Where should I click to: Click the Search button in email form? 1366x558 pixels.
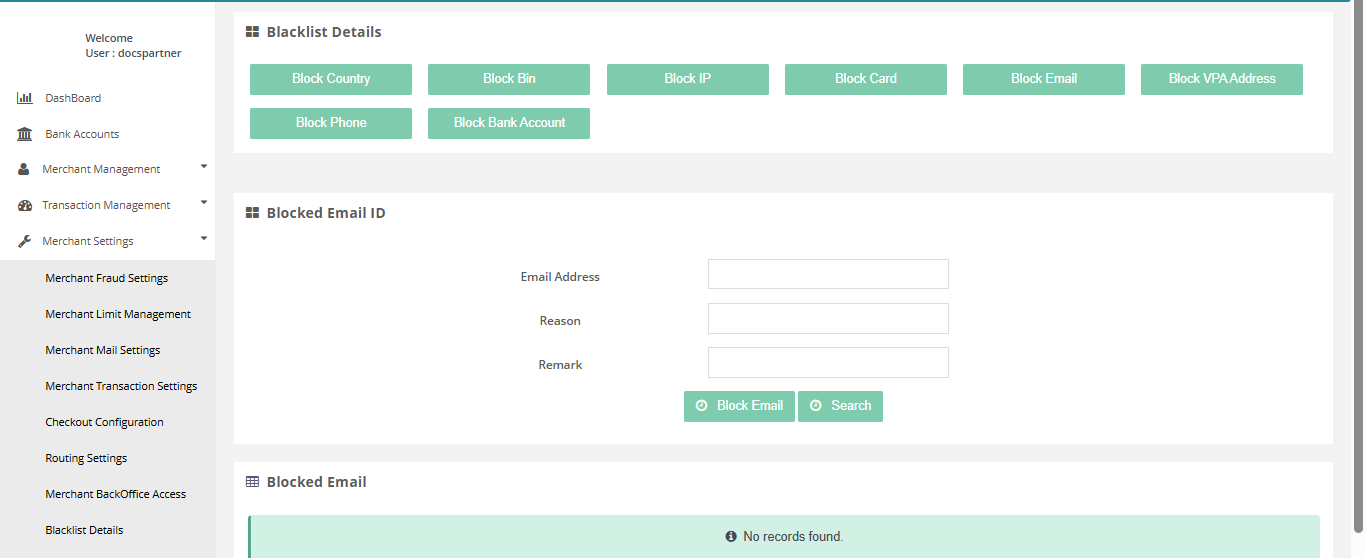click(x=840, y=406)
